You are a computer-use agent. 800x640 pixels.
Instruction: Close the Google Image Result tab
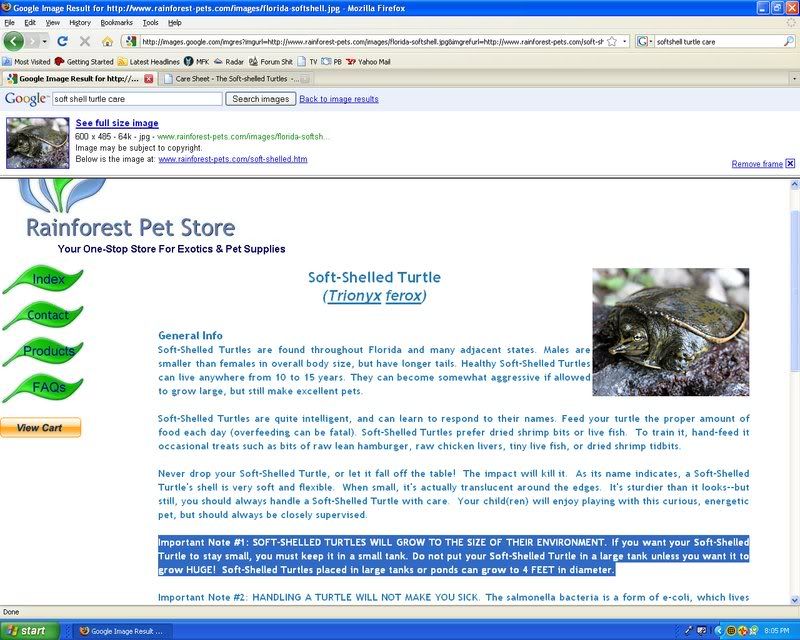click(149, 78)
